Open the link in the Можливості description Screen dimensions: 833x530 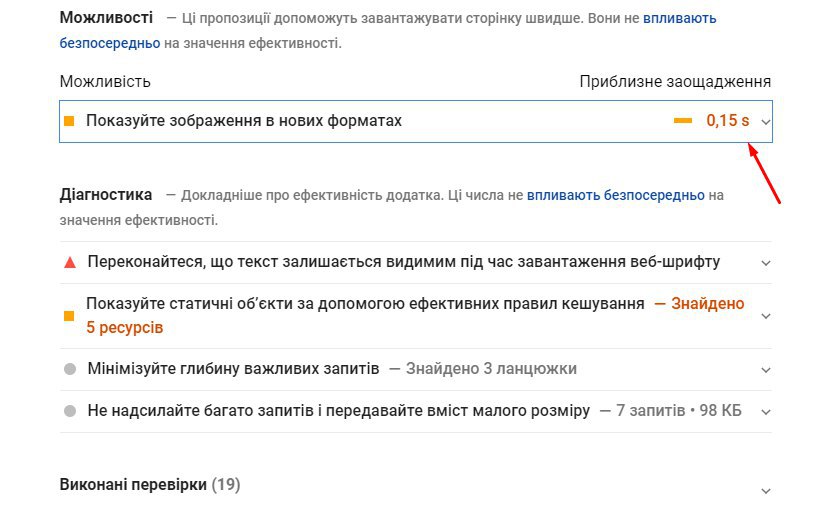pos(679,18)
